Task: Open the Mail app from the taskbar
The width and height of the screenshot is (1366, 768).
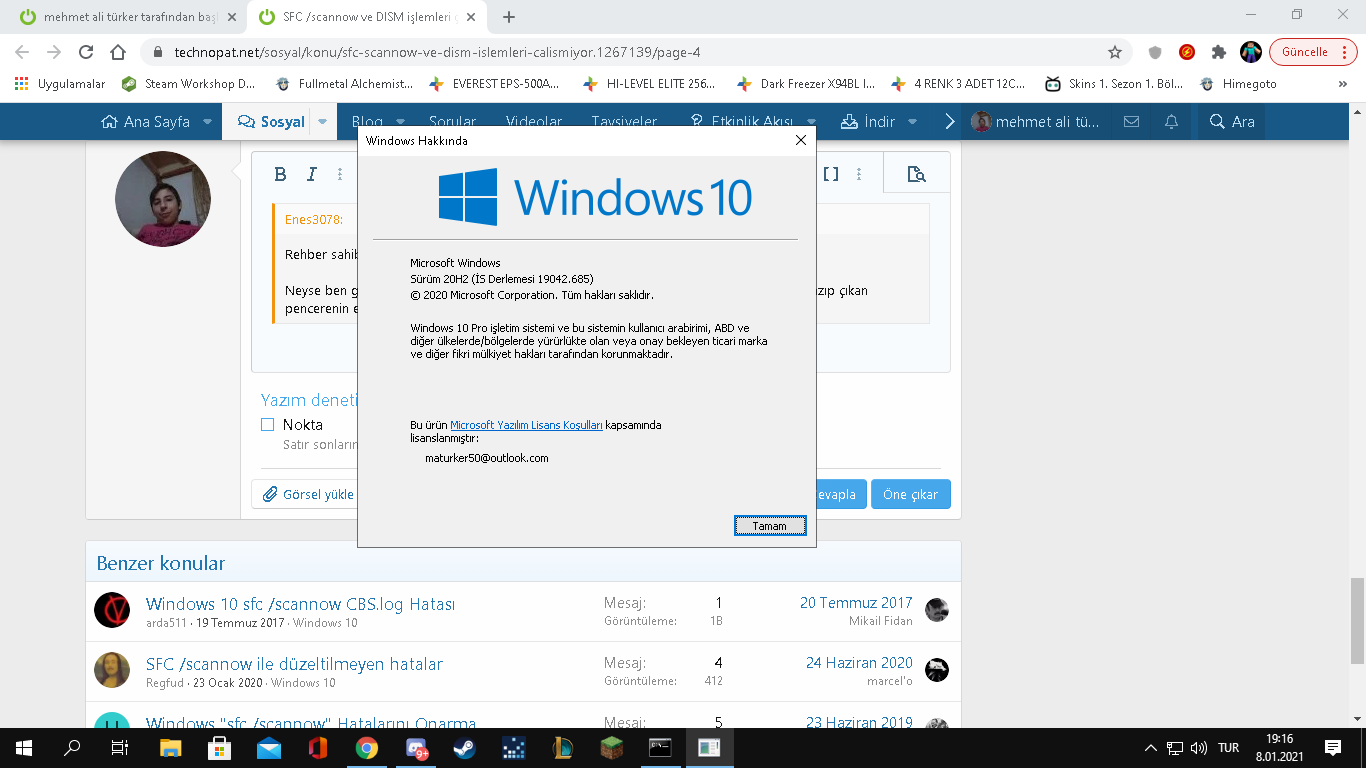Action: (269, 747)
